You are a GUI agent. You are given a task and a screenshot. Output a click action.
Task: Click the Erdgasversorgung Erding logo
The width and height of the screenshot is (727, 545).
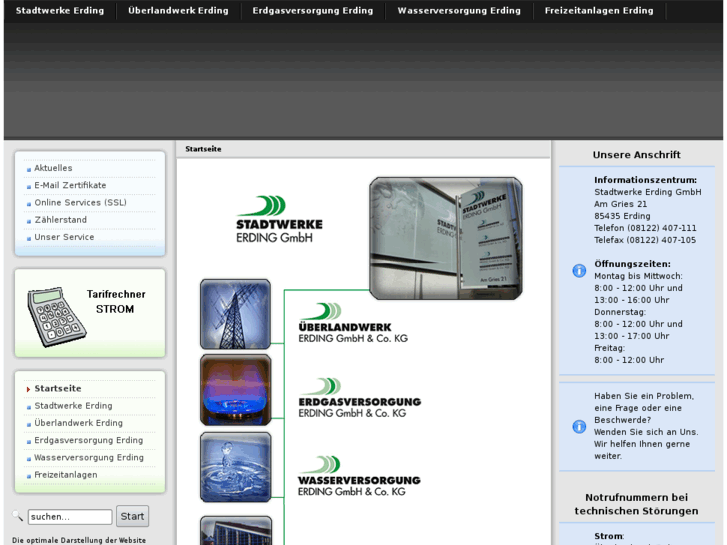click(360, 398)
